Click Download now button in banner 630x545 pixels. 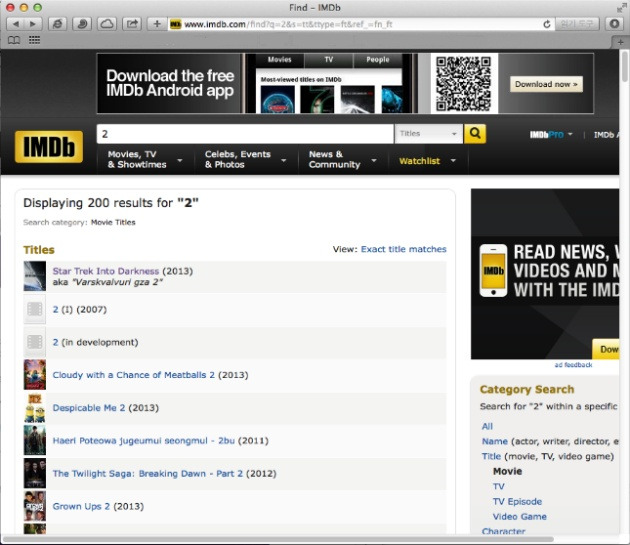pos(546,84)
